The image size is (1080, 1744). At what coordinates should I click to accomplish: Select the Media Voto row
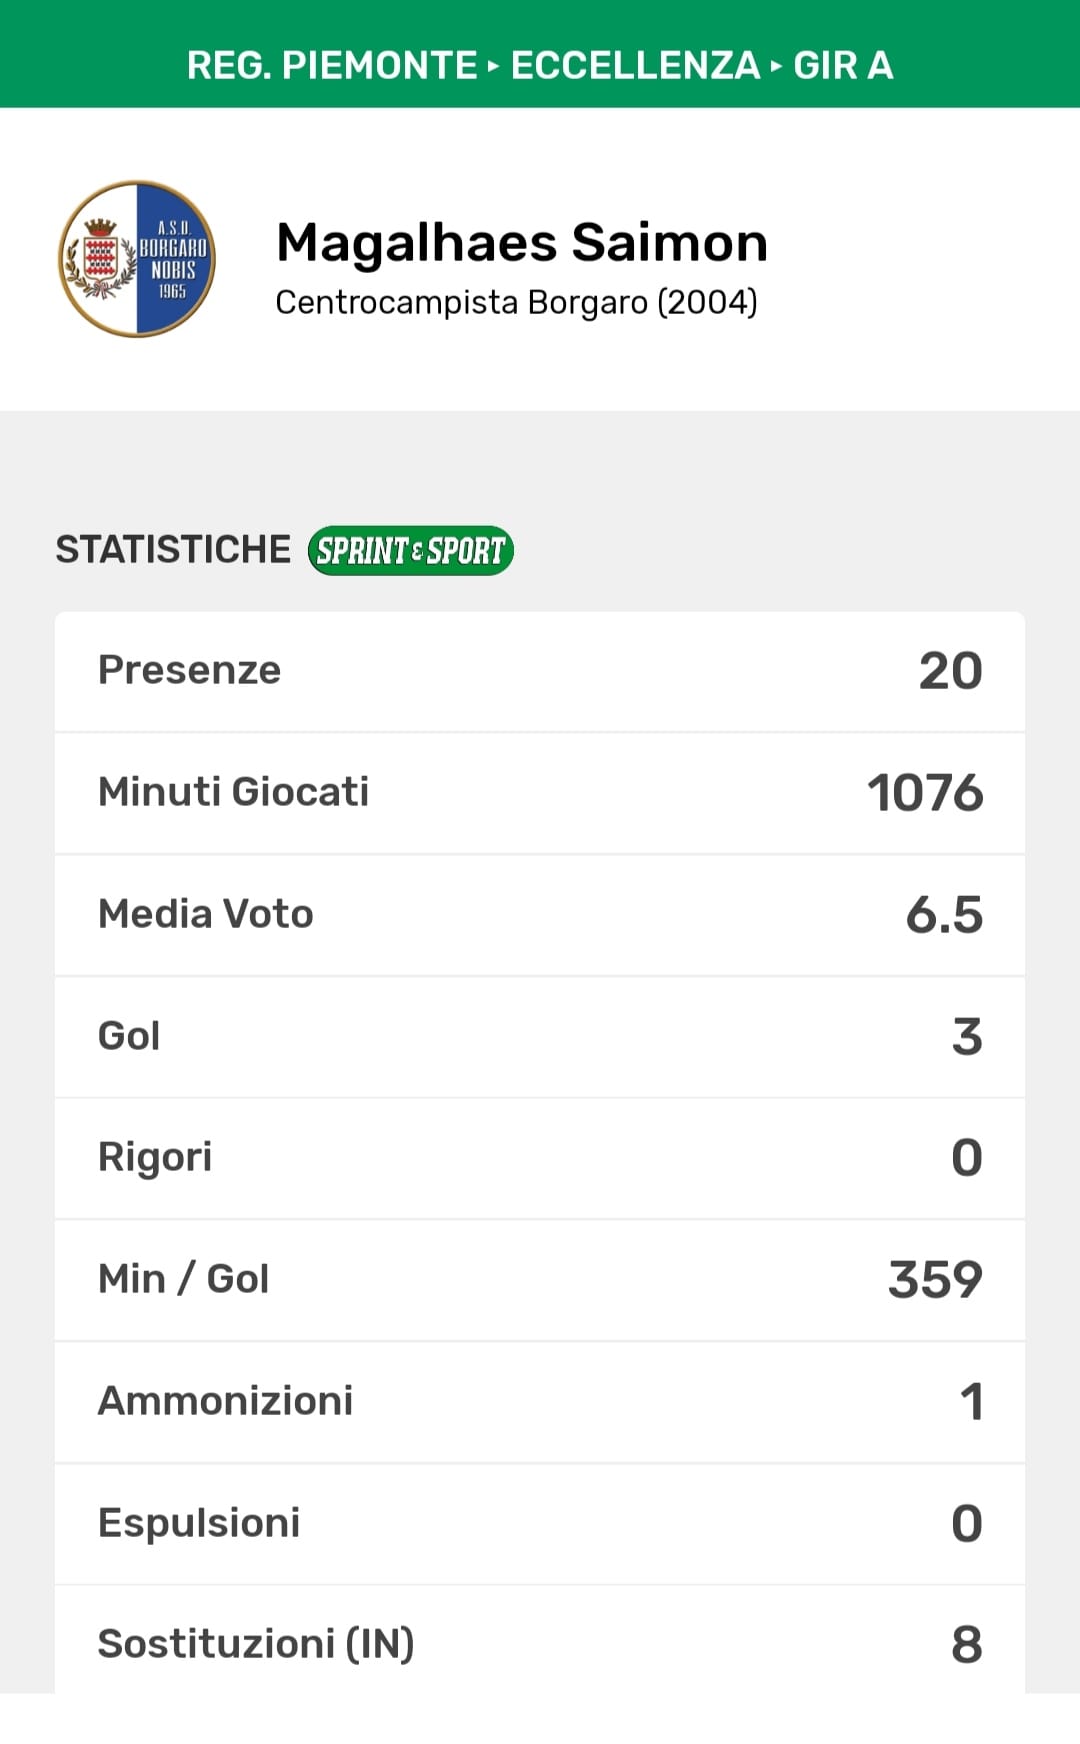tap(540, 915)
